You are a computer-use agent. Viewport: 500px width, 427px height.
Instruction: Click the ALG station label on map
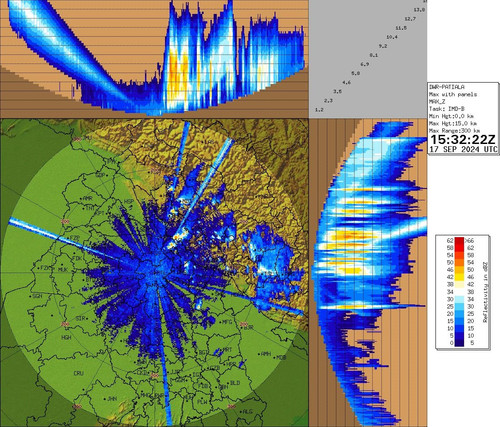coord(247,412)
